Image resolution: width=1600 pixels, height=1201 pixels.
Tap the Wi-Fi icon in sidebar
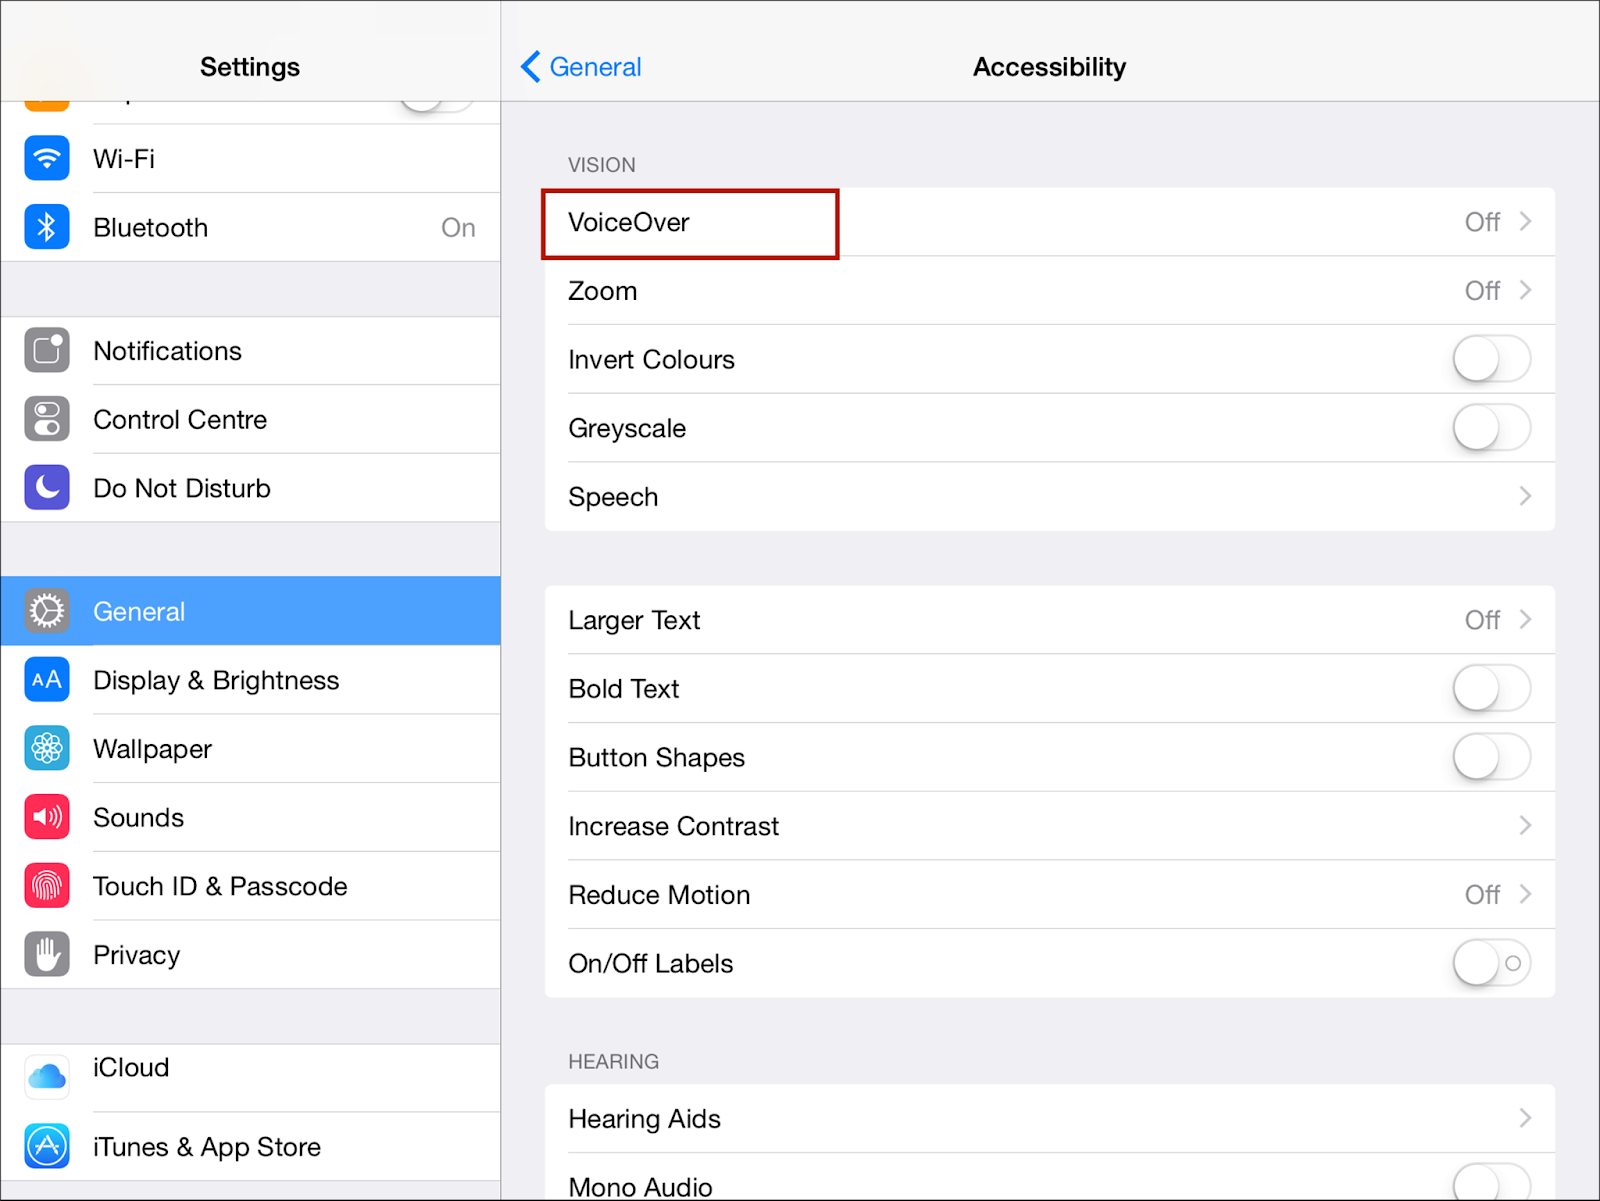click(47, 158)
